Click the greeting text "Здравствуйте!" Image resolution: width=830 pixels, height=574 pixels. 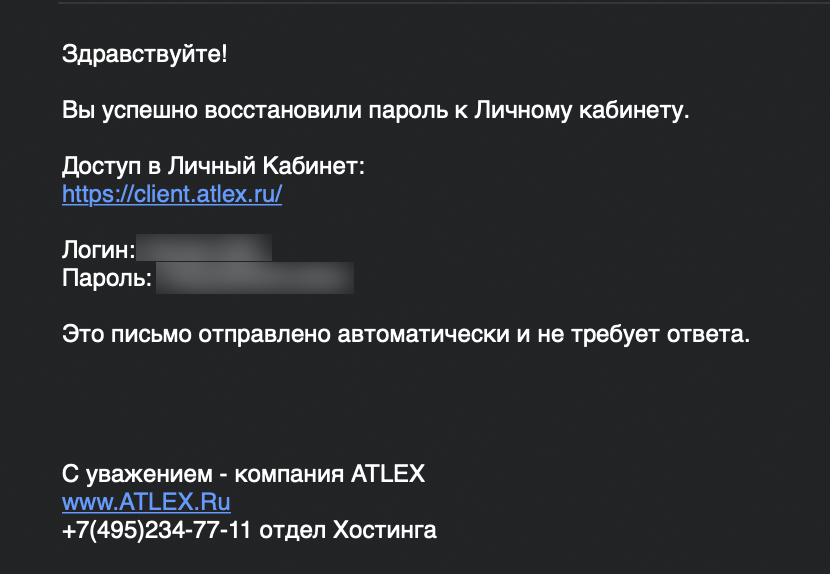(145, 53)
